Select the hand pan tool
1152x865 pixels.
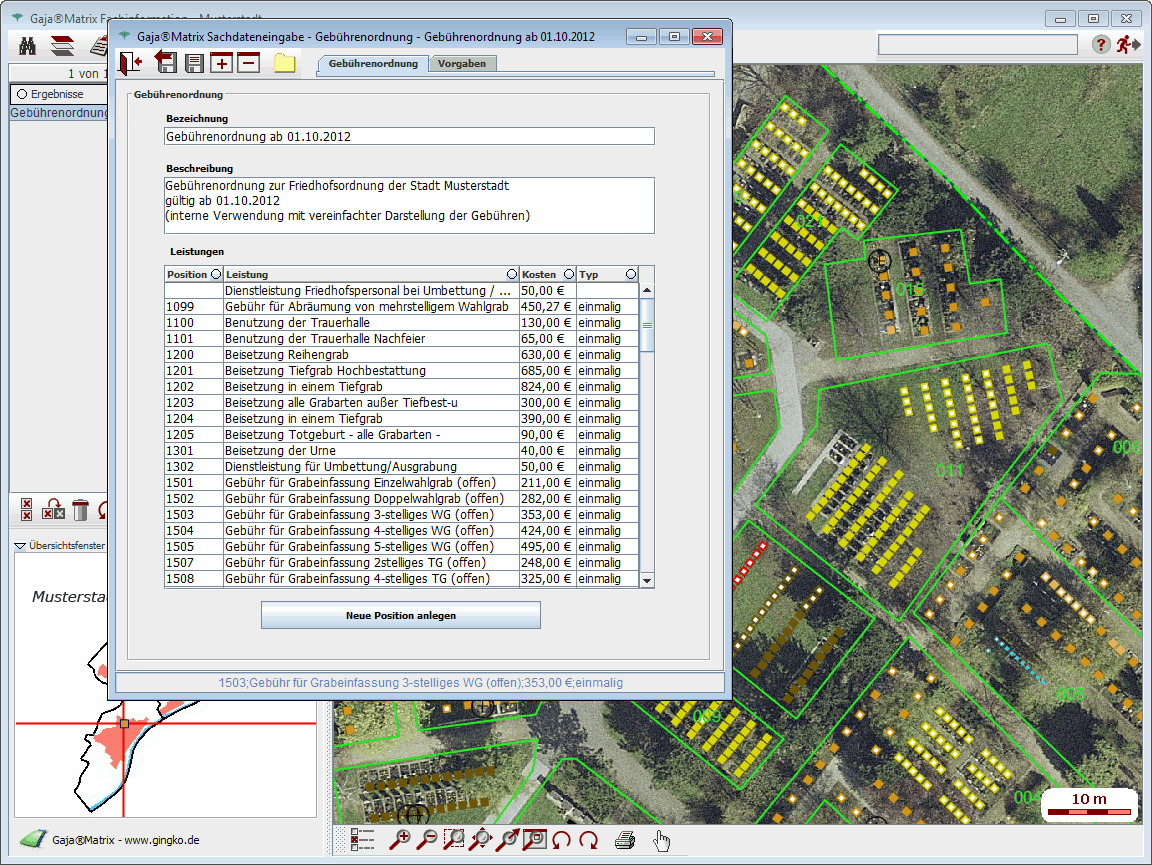pos(661,840)
